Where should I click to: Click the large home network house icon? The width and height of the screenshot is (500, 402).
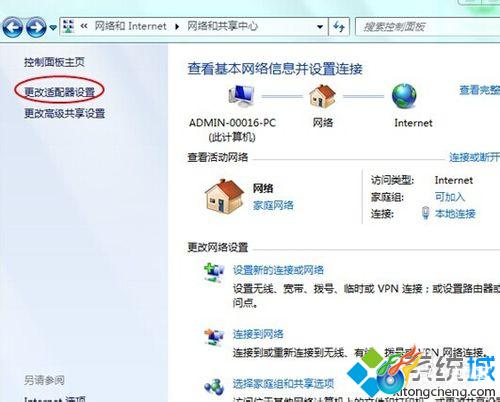tap(224, 195)
